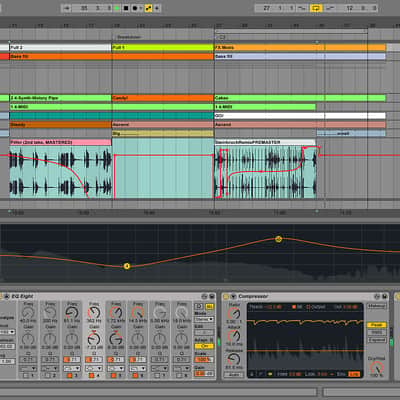Click Compressor save preset icon
The width and height of the screenshot is (400, 400).
(384, 296)
